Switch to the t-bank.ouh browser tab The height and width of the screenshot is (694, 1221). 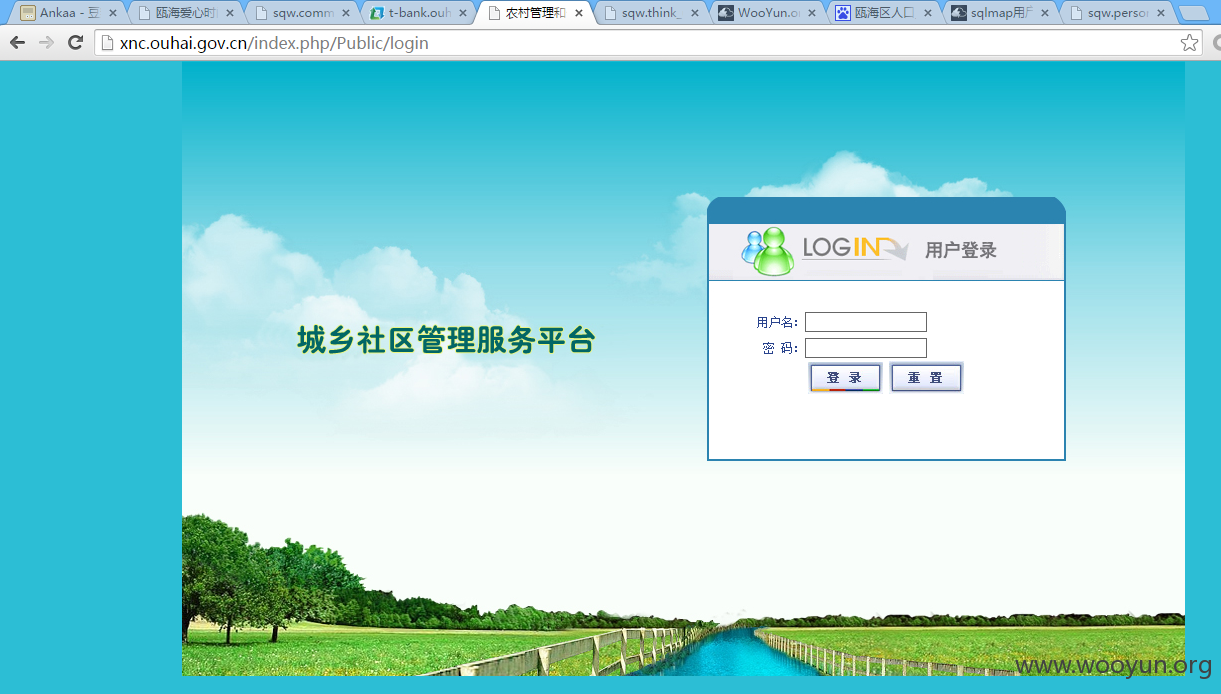[x=417, y=13]
